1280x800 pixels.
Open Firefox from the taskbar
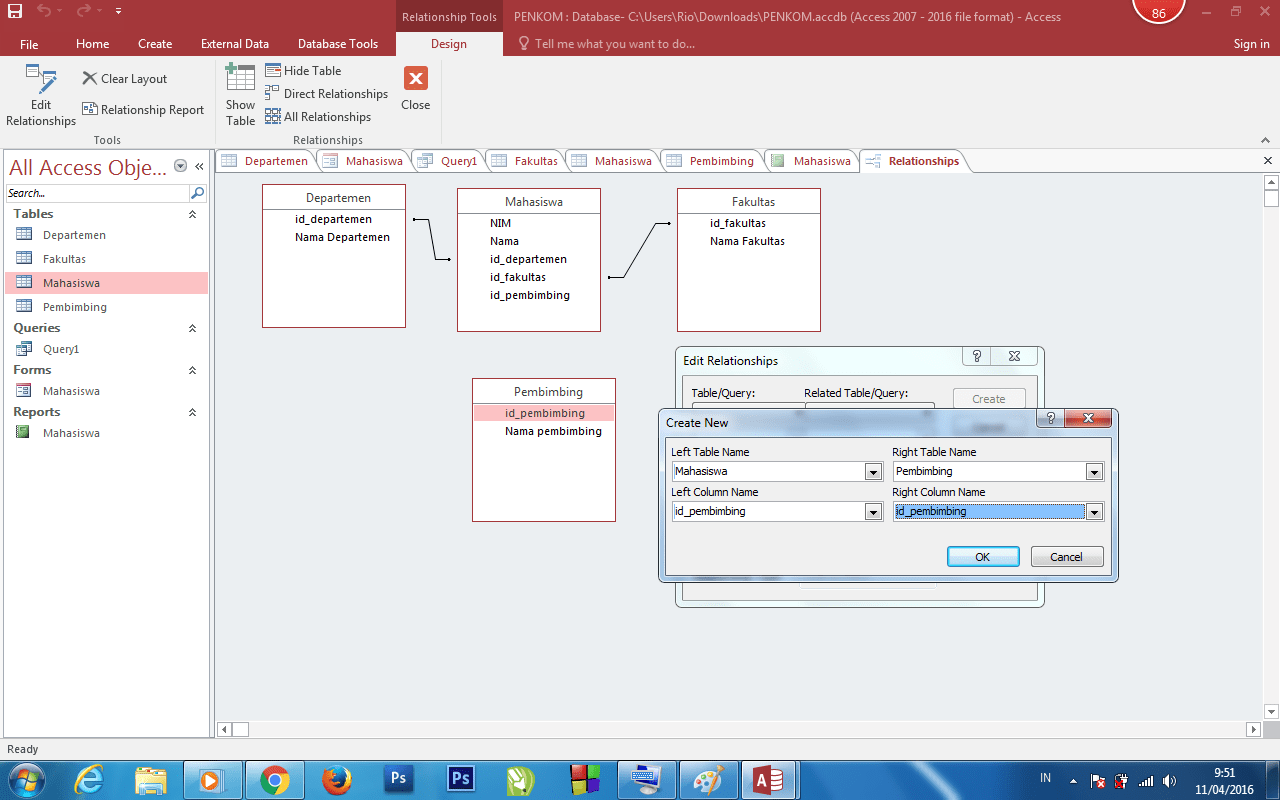(x=337, y=780)
